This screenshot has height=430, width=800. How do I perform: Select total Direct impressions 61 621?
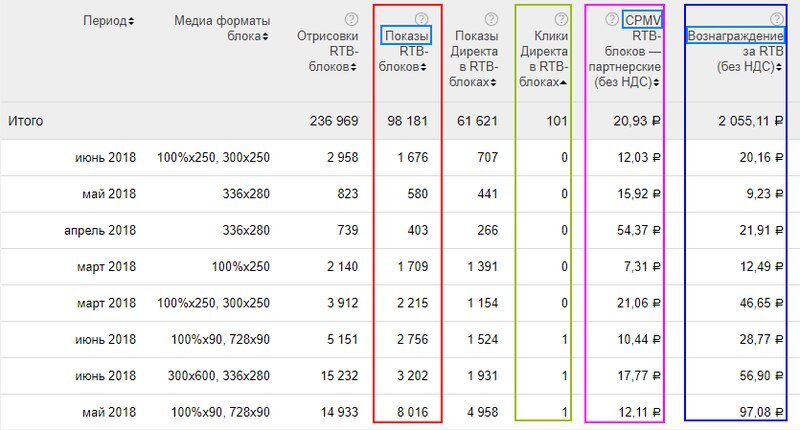click(x=477, y=121)
